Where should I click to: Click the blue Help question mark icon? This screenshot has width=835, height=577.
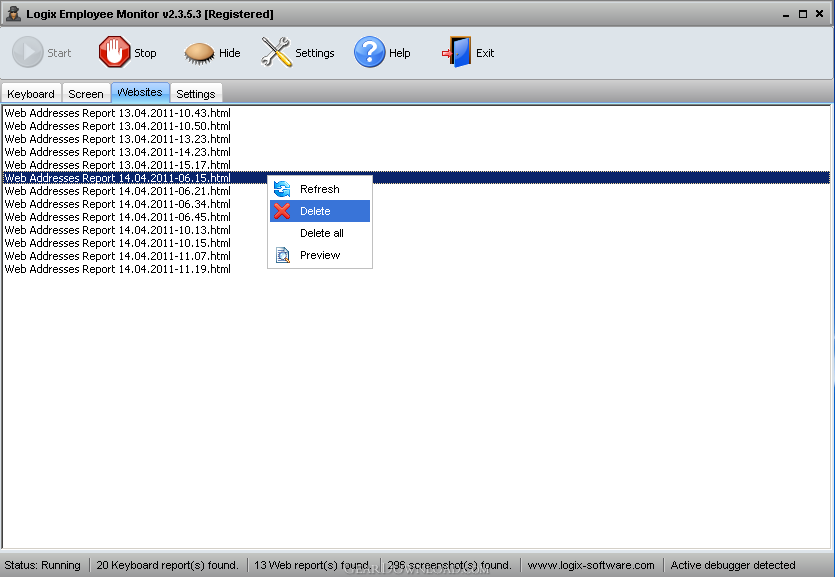pyautogui.click(x=370, y=52)
